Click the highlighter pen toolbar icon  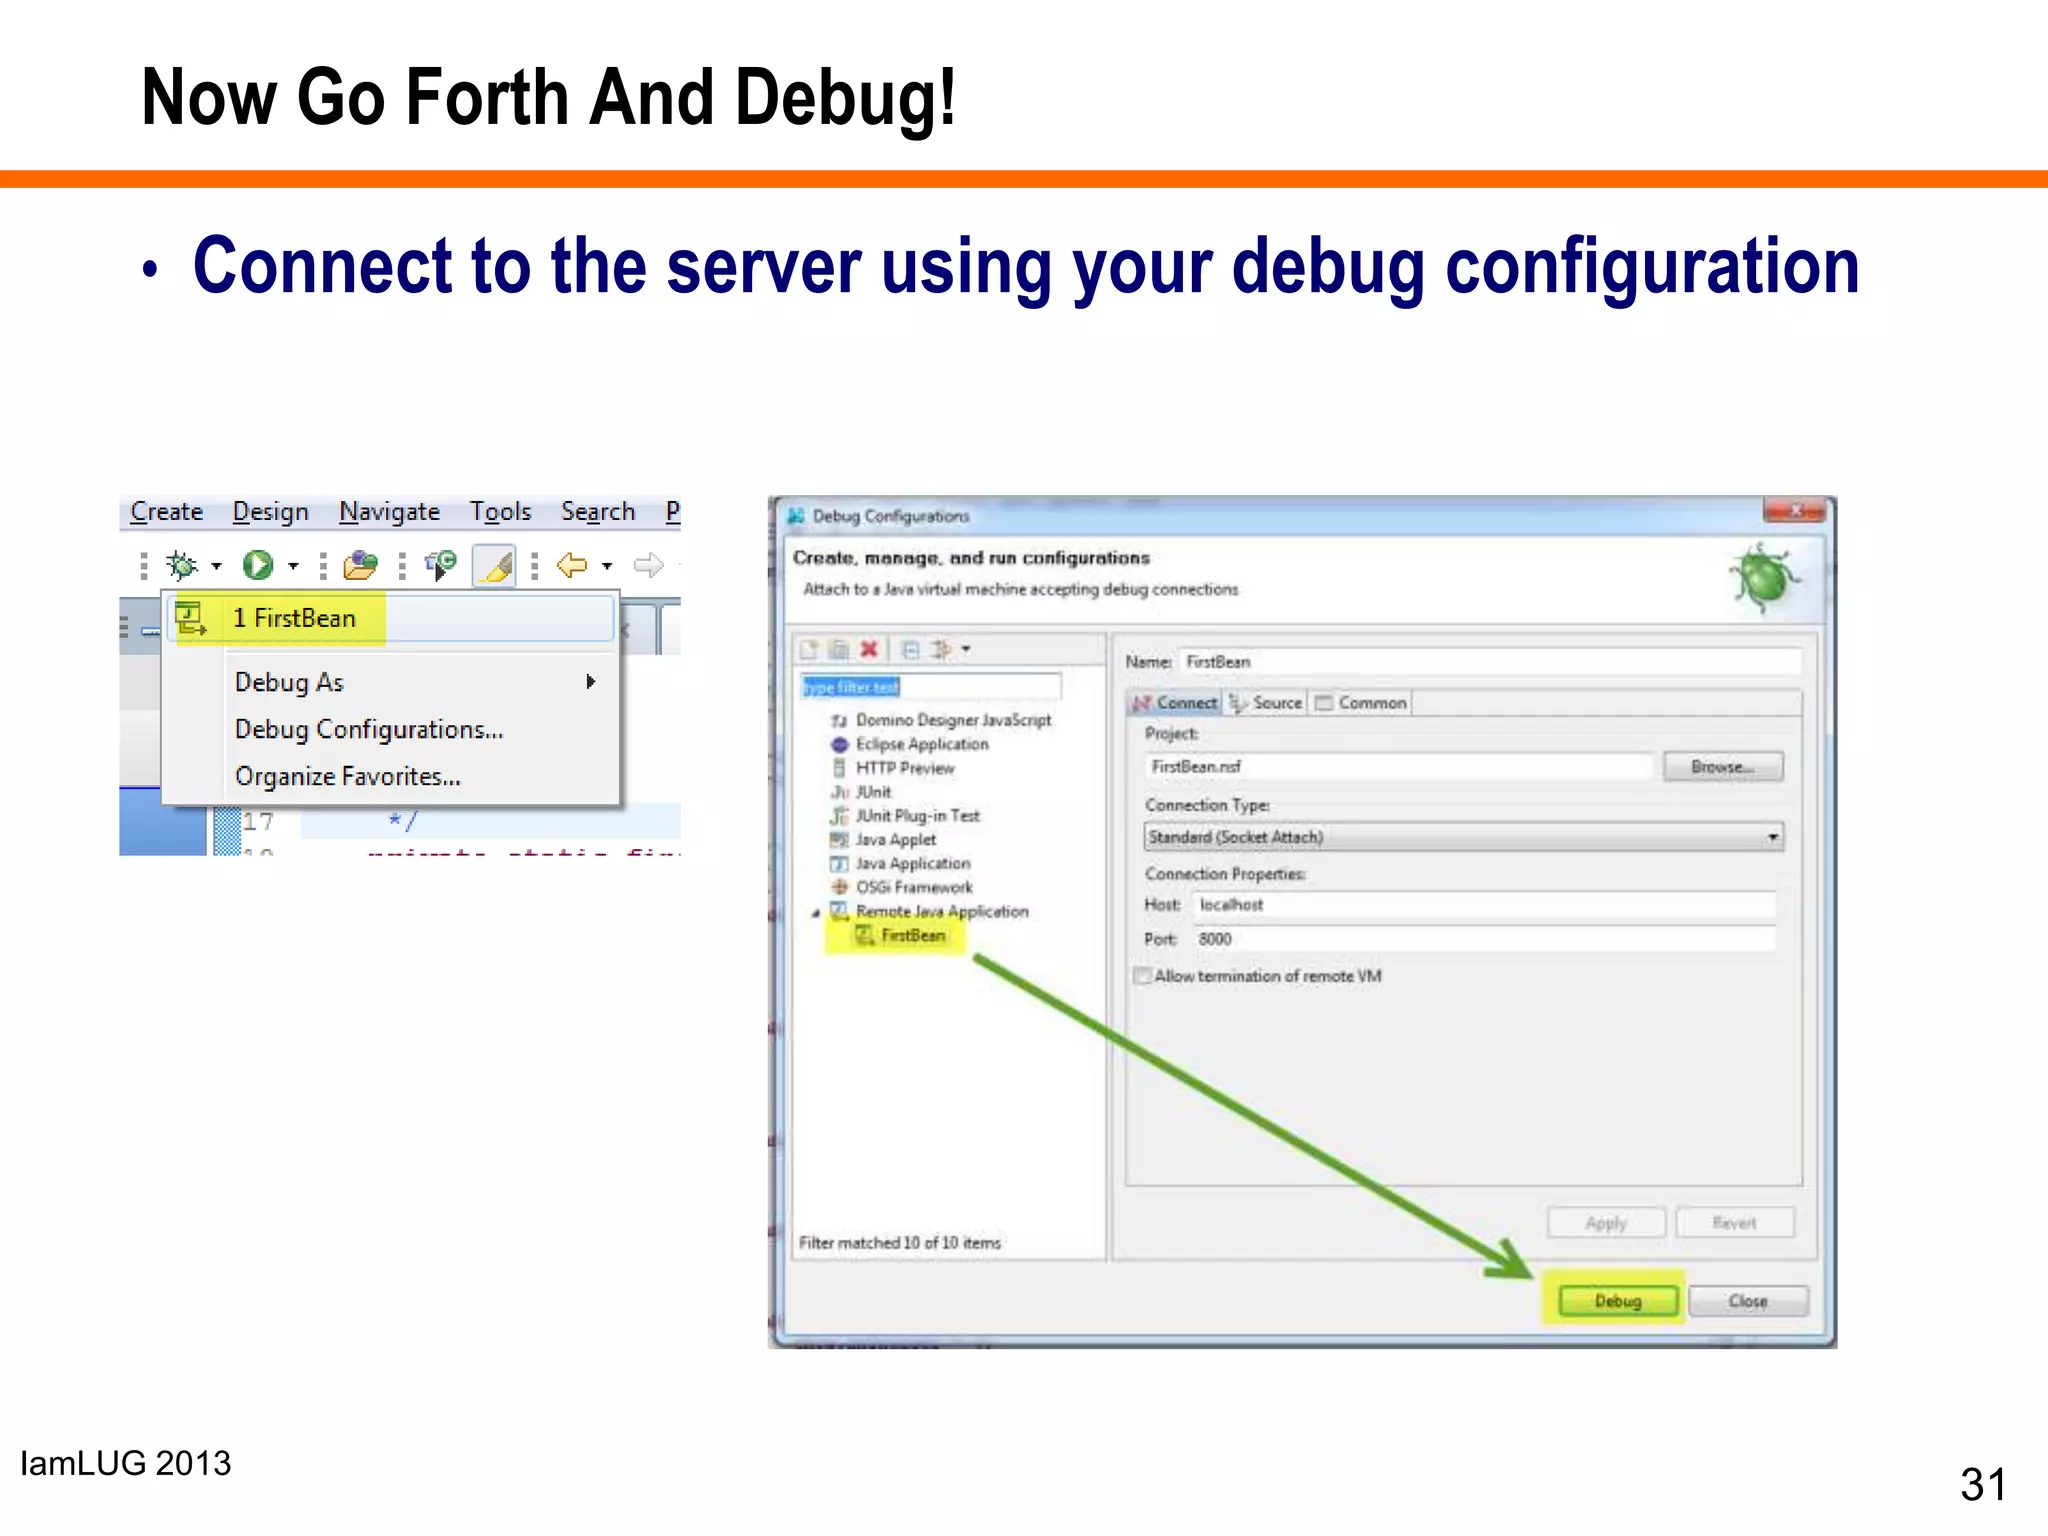point(494,566)
